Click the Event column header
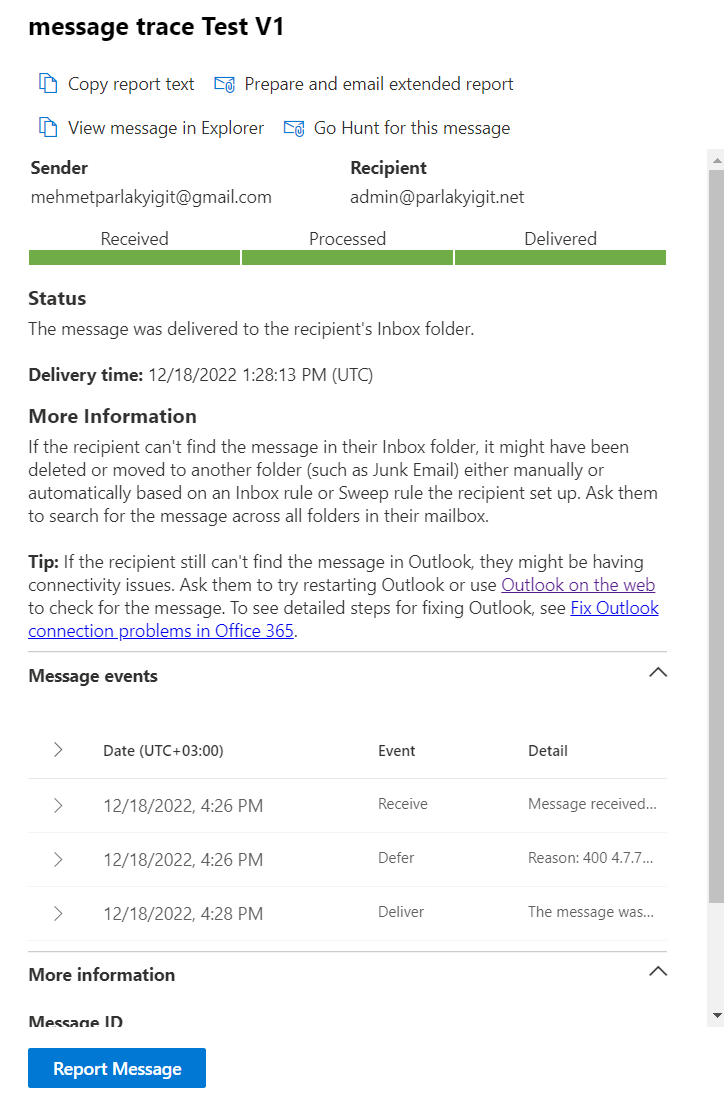Image resolution: width=724 pixels, height=1104 pixels. (397, 751)
